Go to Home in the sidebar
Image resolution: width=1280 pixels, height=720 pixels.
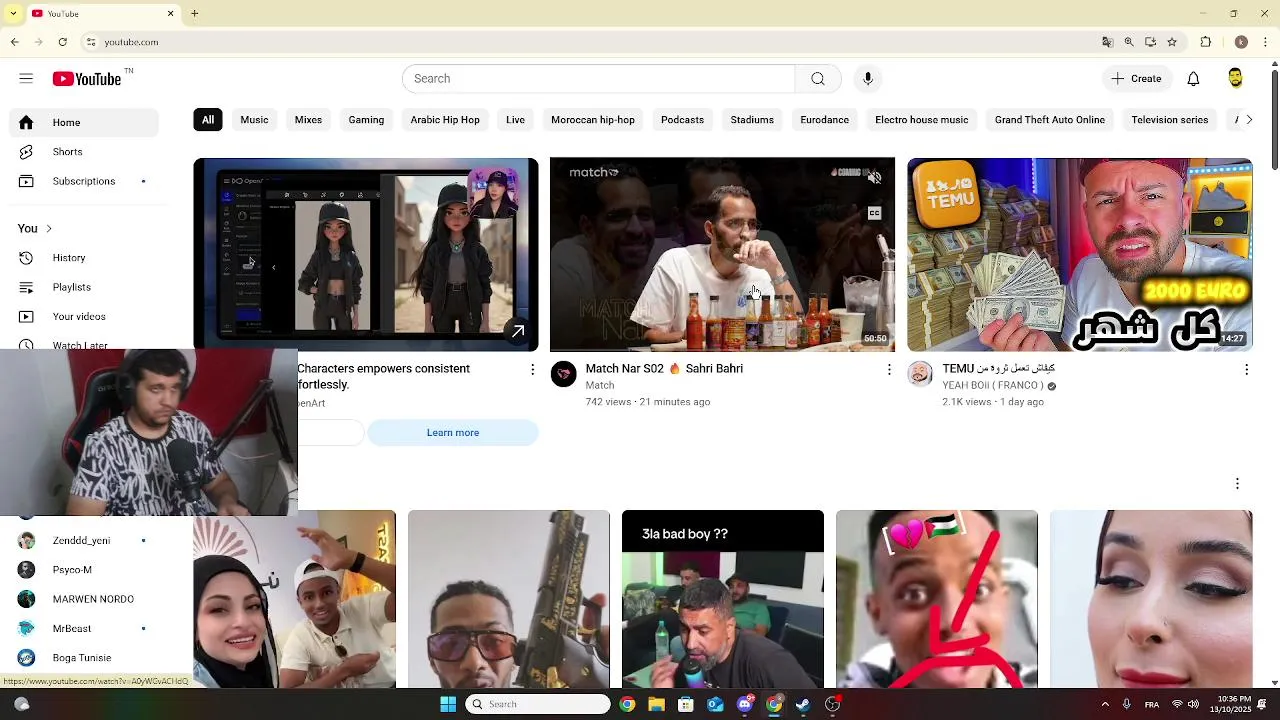[x=84, y=122]
